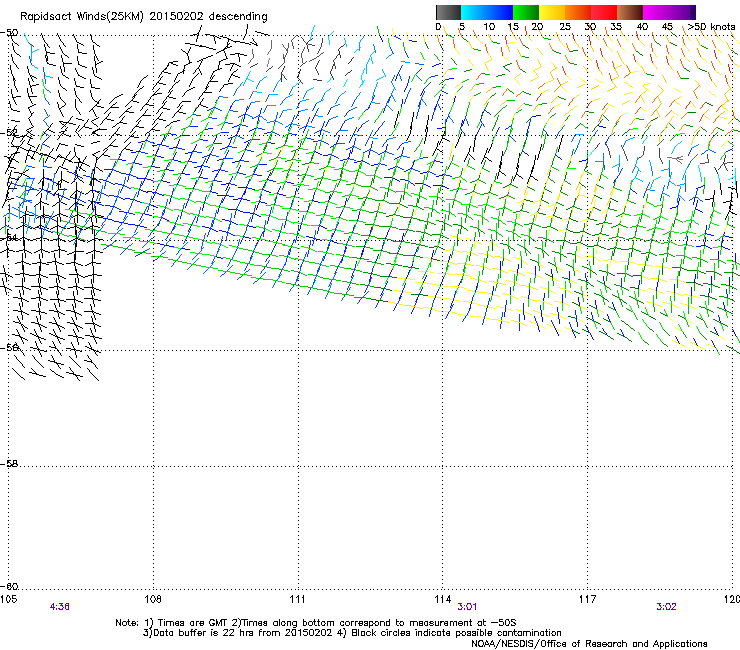
Task: Click the '>50 knots' legend label
Action: point(711,27)
